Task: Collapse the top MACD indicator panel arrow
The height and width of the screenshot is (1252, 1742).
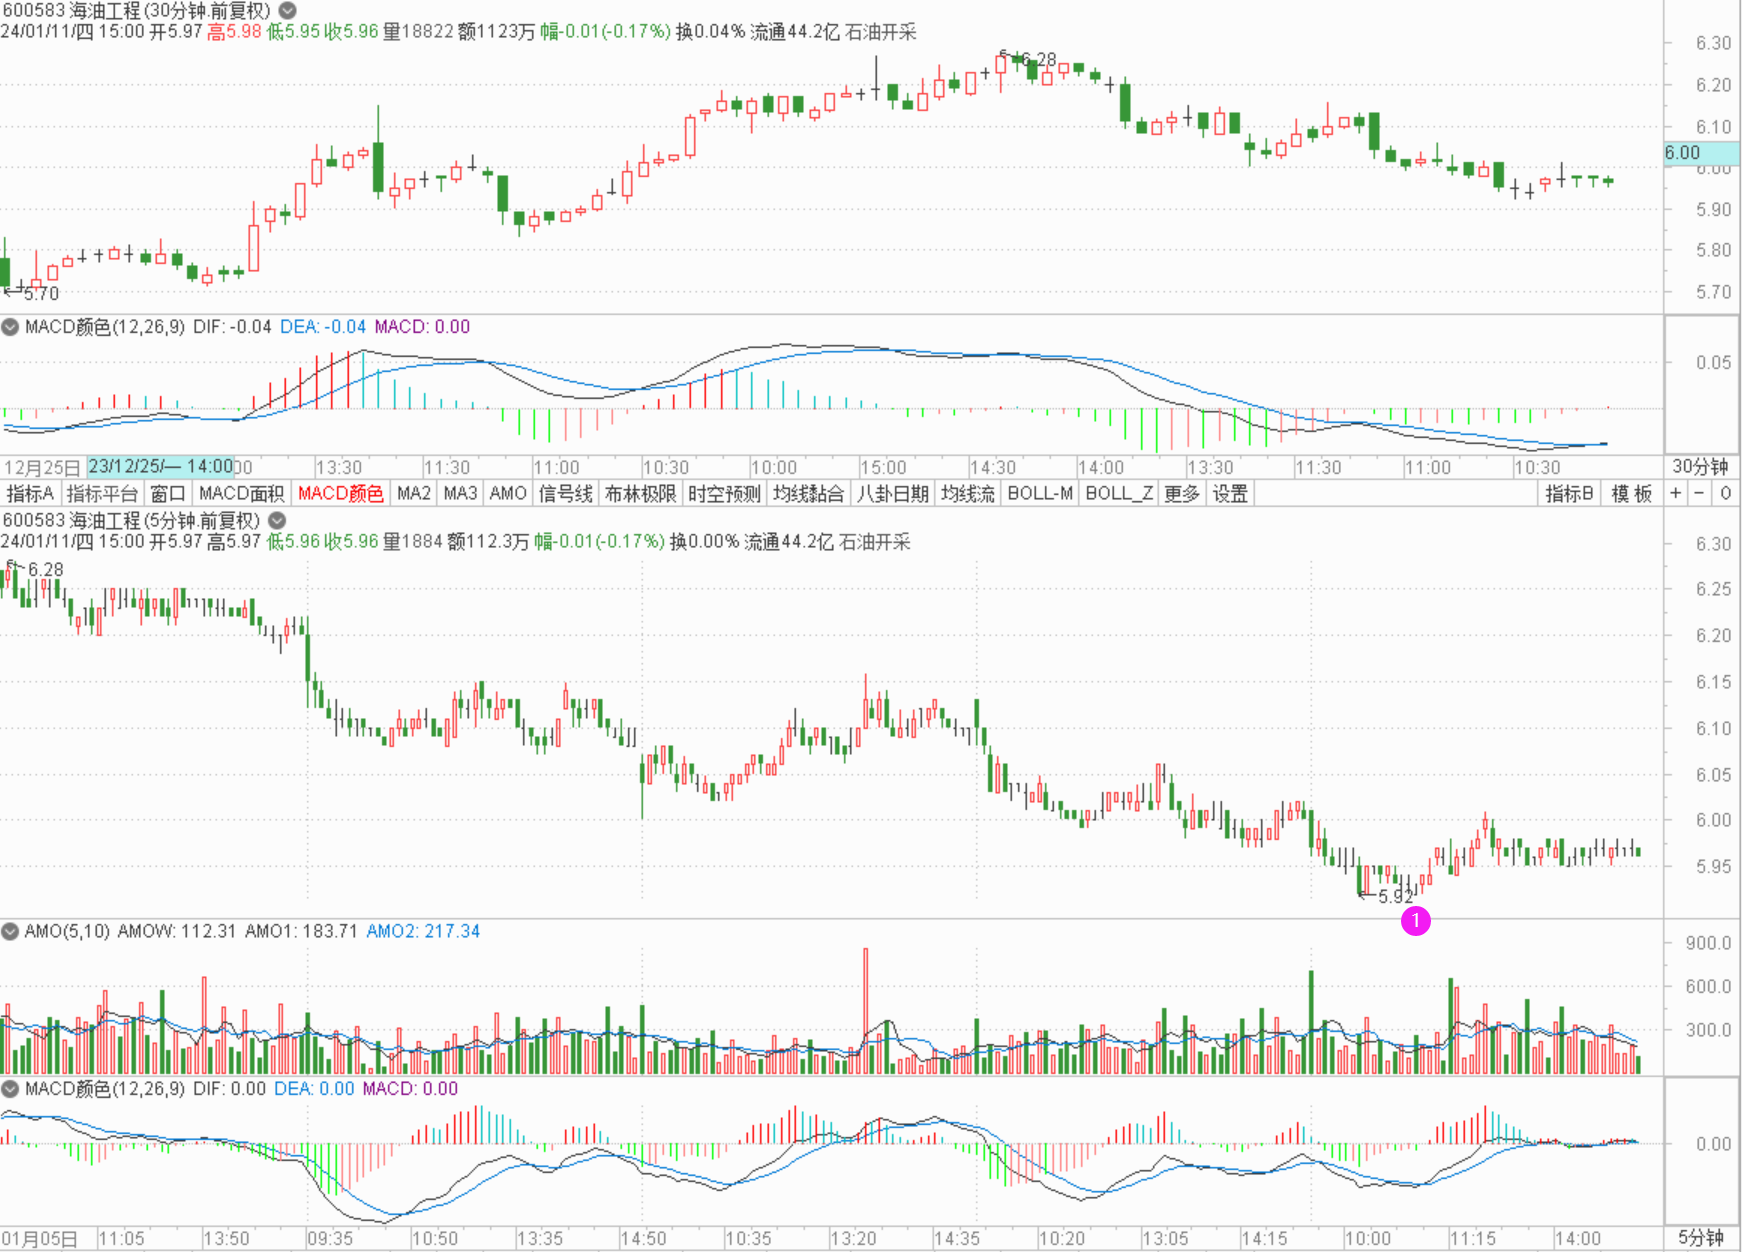Action: click(11, 327)
